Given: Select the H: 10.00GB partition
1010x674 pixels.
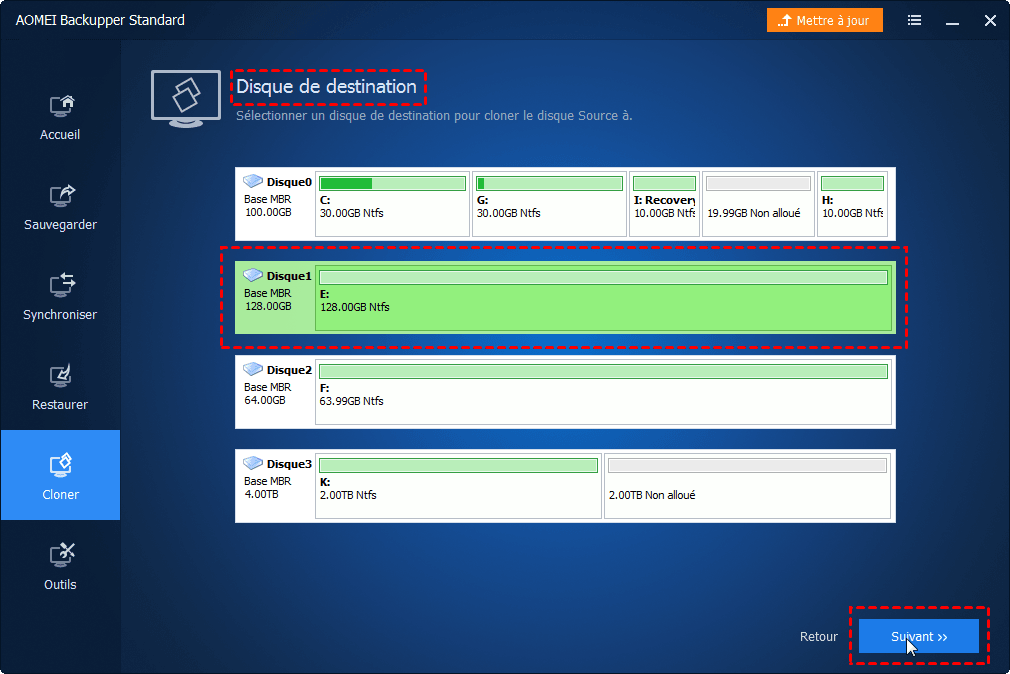Looking at the screenshot, I should pyautogui.click(x=852, y=202).
